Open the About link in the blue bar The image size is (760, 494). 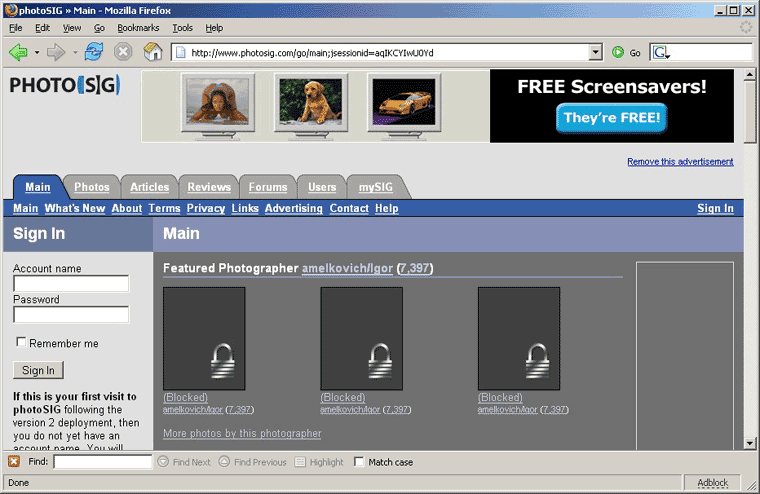[127, 208]
